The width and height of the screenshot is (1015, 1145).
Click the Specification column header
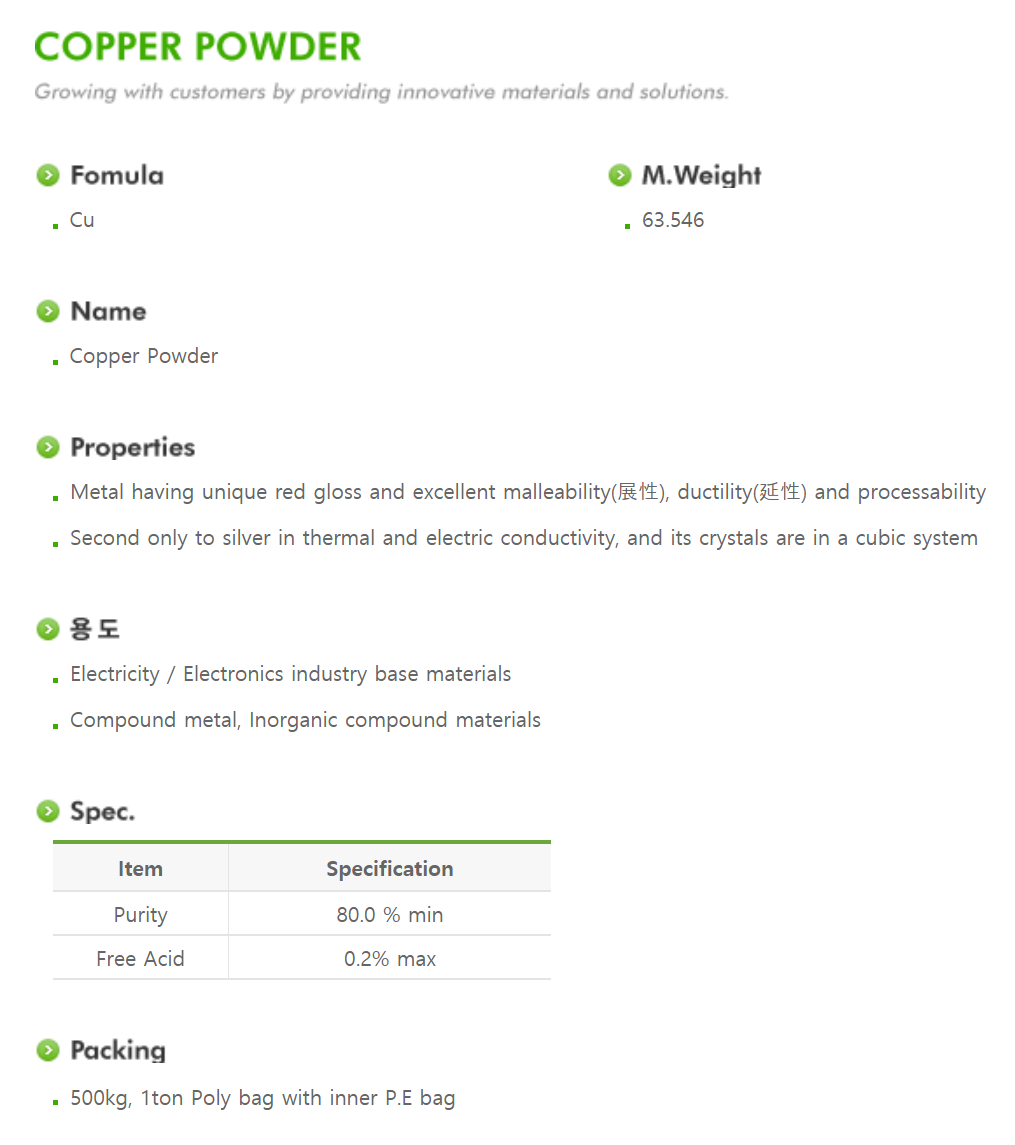tap(390, 868)
